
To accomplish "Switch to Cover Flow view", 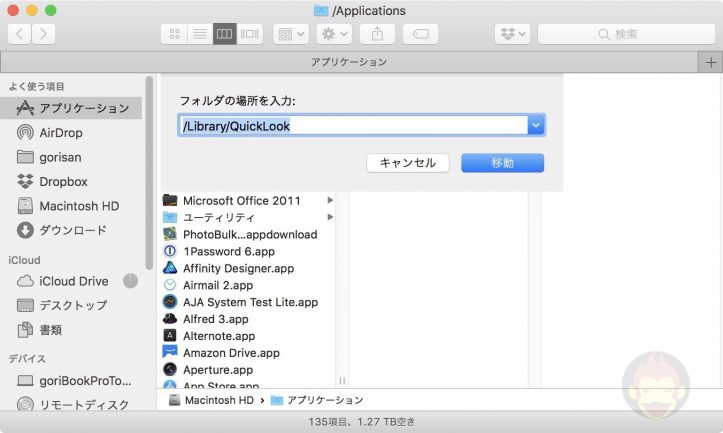I will (x=249, y=34).
